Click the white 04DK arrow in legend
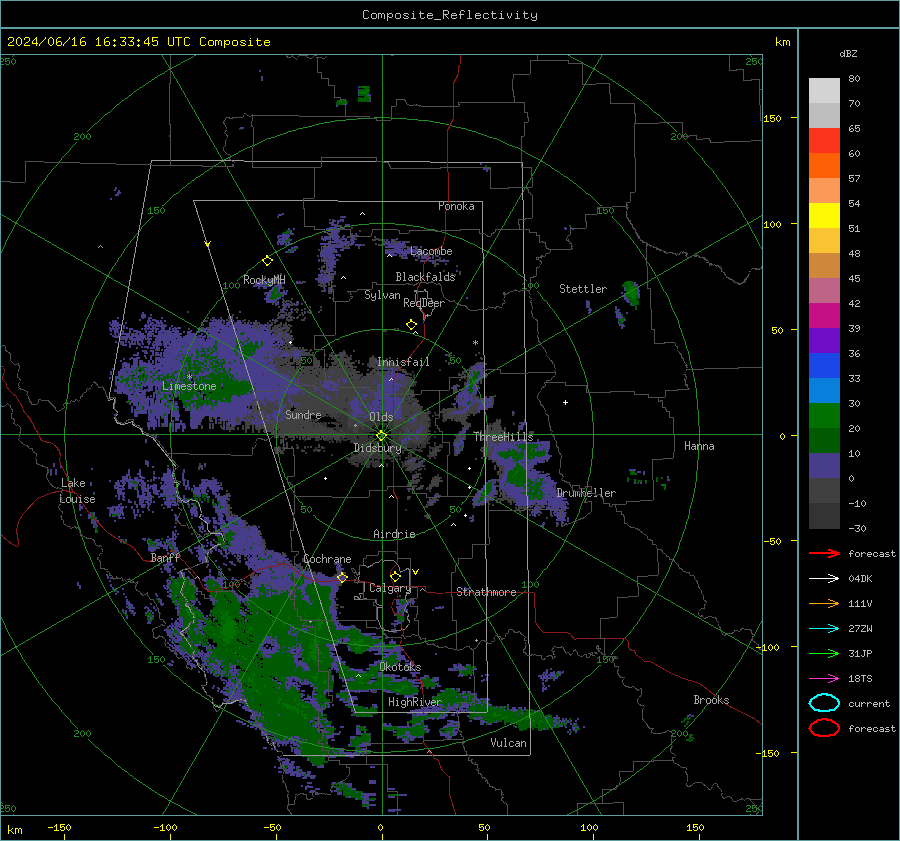900x841 pixels. coord(824,578)
